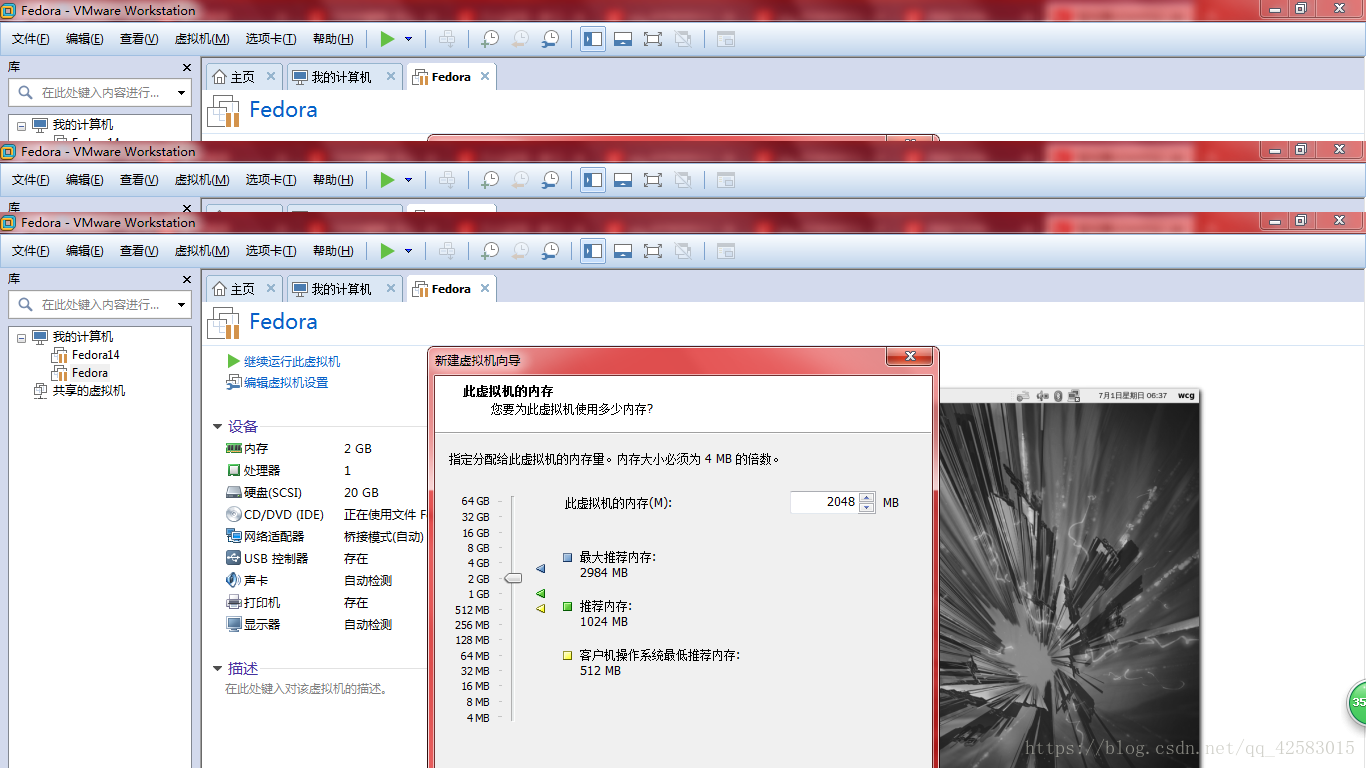Click the yellow minimum memory marker

tap(541, 608)
